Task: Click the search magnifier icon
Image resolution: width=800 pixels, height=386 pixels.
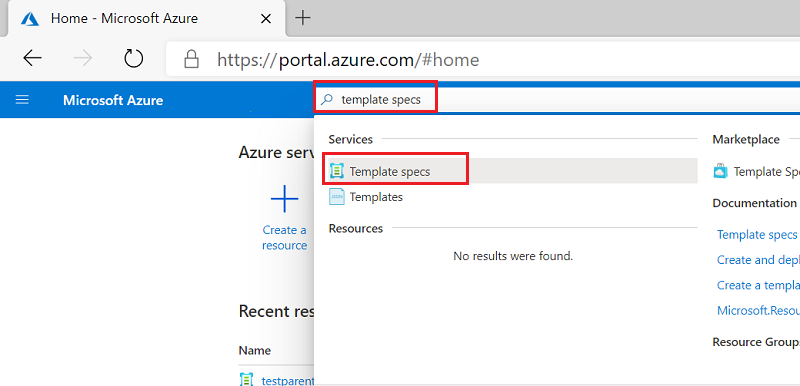Action: point(327,99)
